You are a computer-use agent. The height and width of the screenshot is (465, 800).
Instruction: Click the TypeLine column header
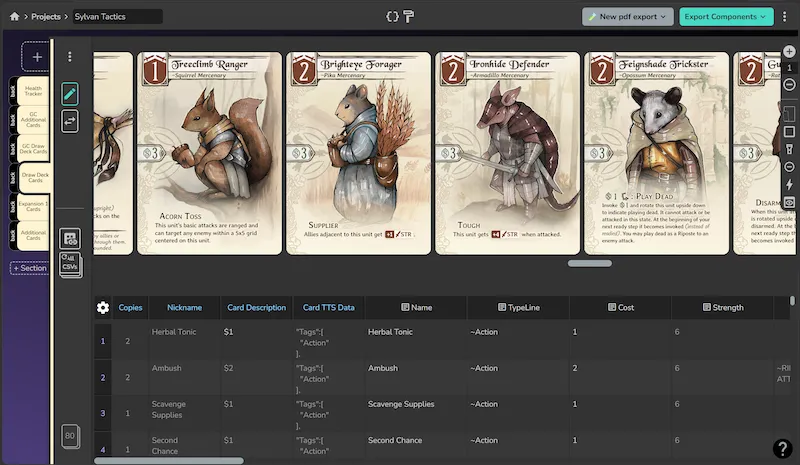518,307
